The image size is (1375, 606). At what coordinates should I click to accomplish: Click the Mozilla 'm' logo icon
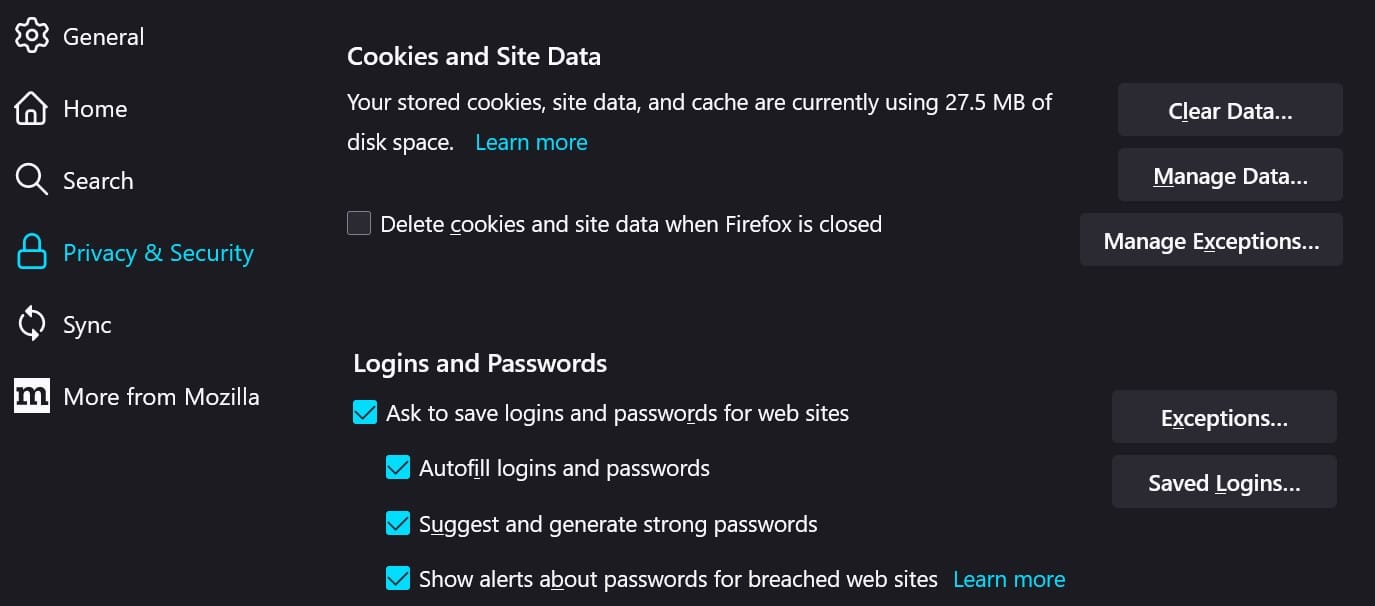coord(31,395)
